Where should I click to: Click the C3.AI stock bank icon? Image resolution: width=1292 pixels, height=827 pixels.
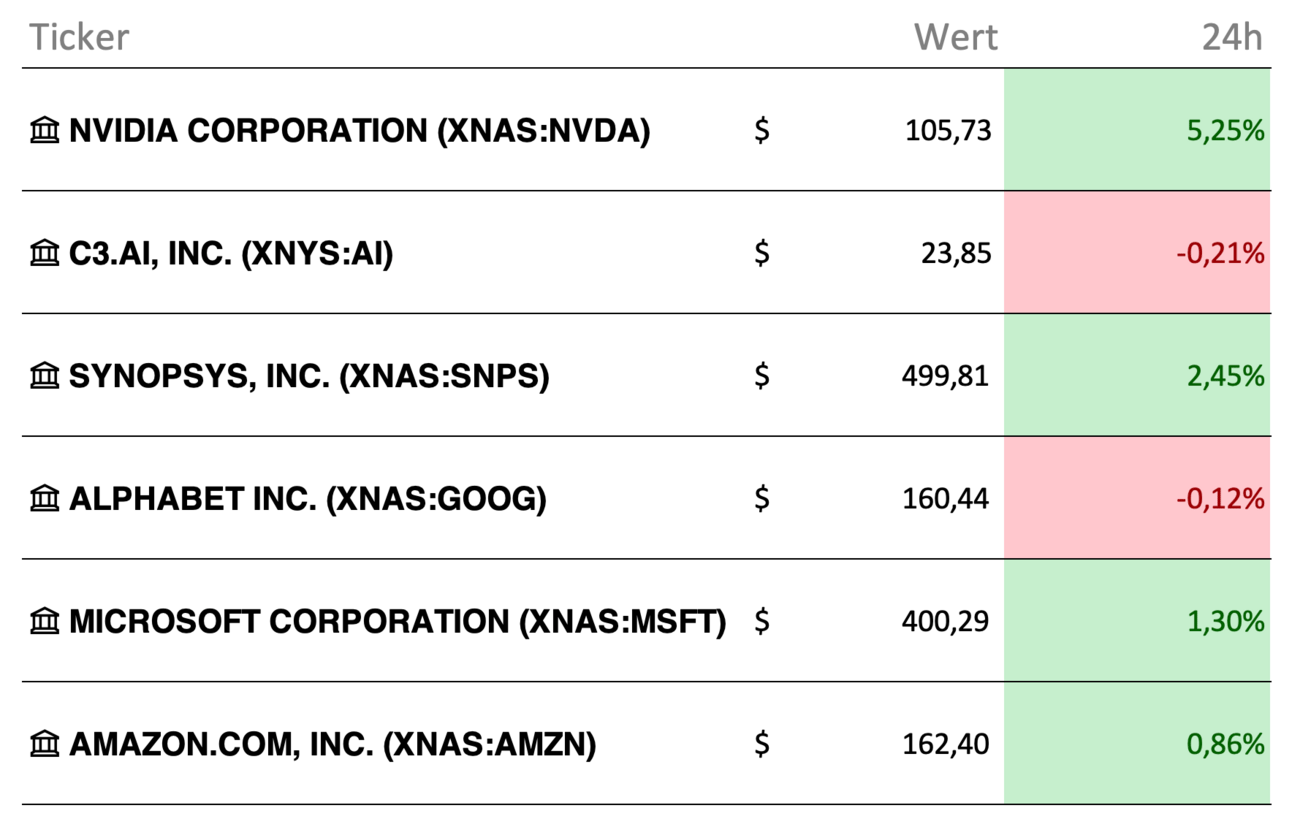(x=45, y=254)
